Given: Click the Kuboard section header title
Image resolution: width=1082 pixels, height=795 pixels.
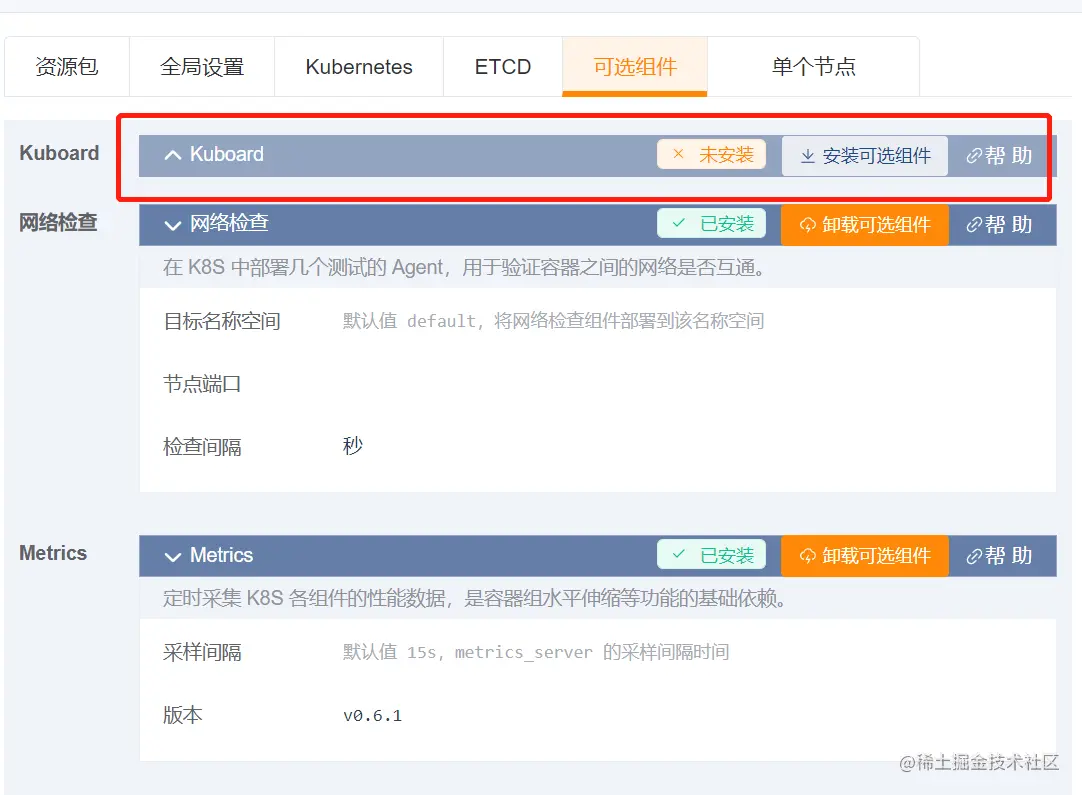Looking at the screenshot, I should (227, 154).
